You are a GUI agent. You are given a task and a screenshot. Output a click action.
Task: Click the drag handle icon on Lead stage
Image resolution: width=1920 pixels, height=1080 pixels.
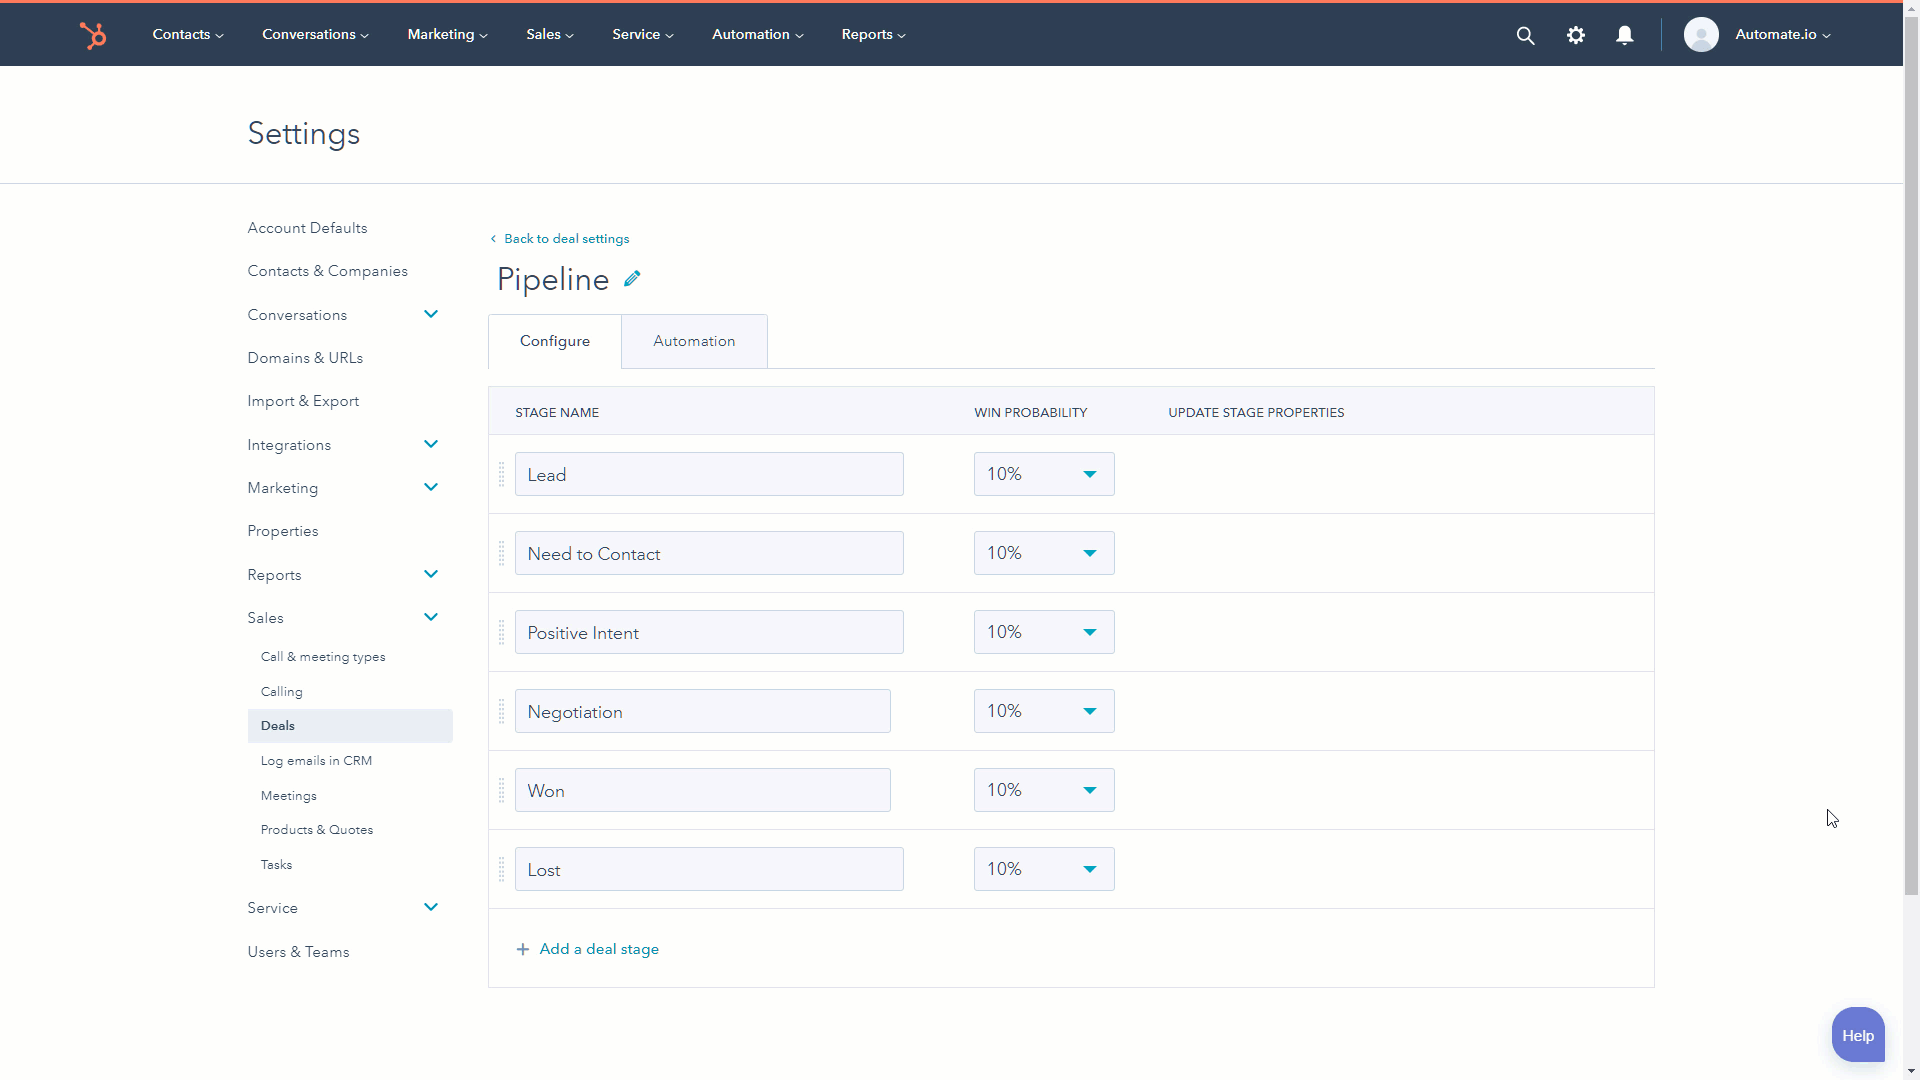501,473
